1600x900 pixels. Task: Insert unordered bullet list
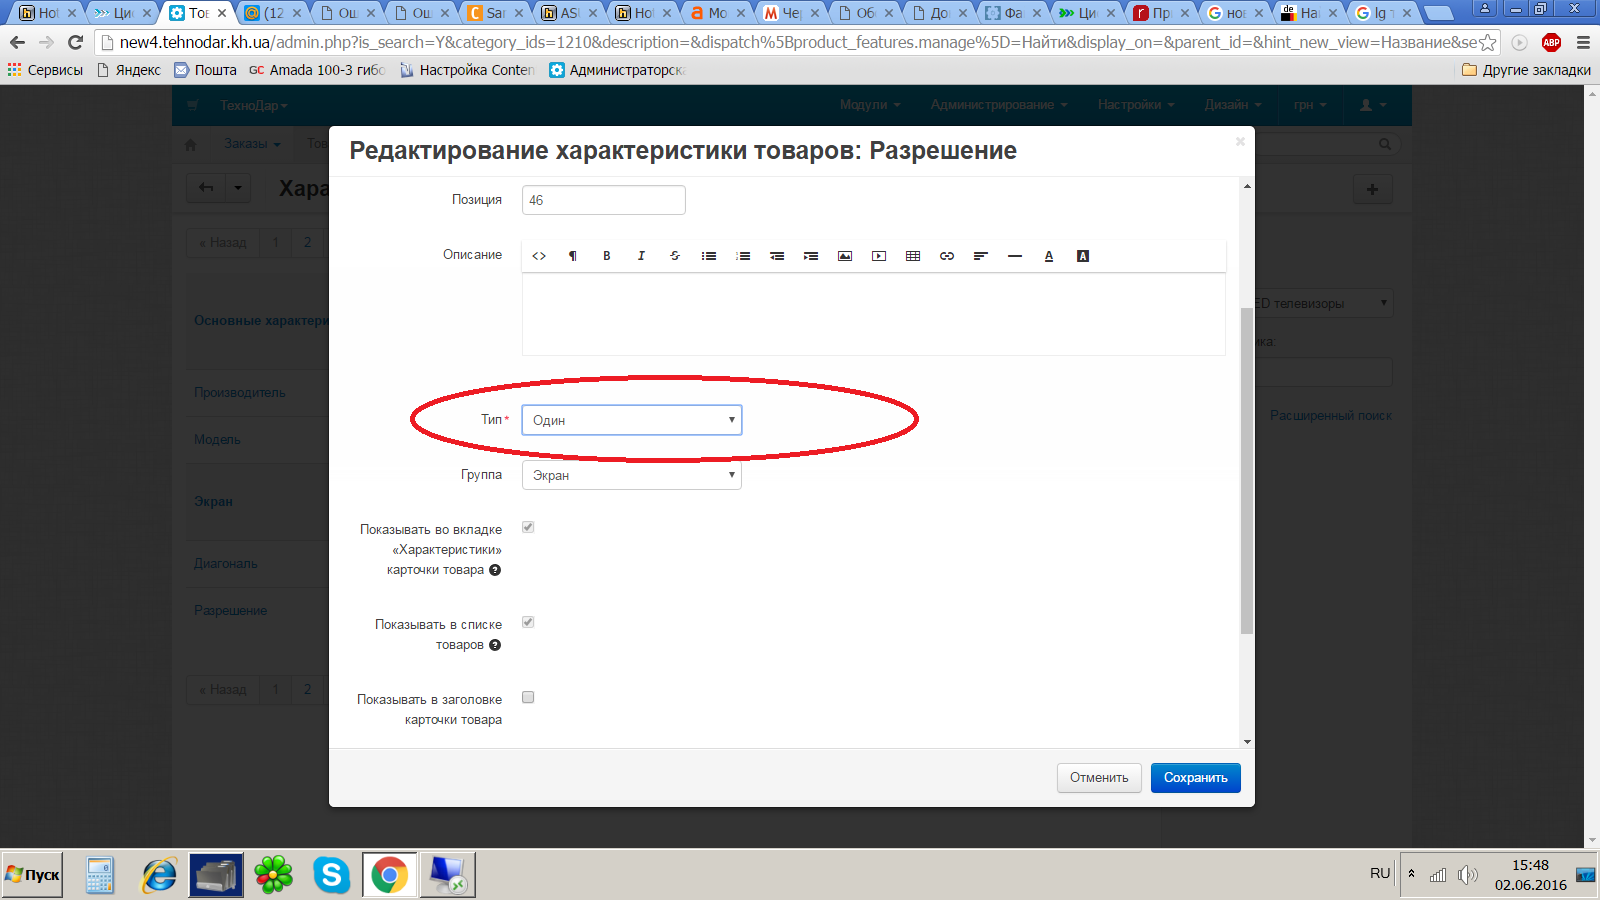click(x=709, y=256)
